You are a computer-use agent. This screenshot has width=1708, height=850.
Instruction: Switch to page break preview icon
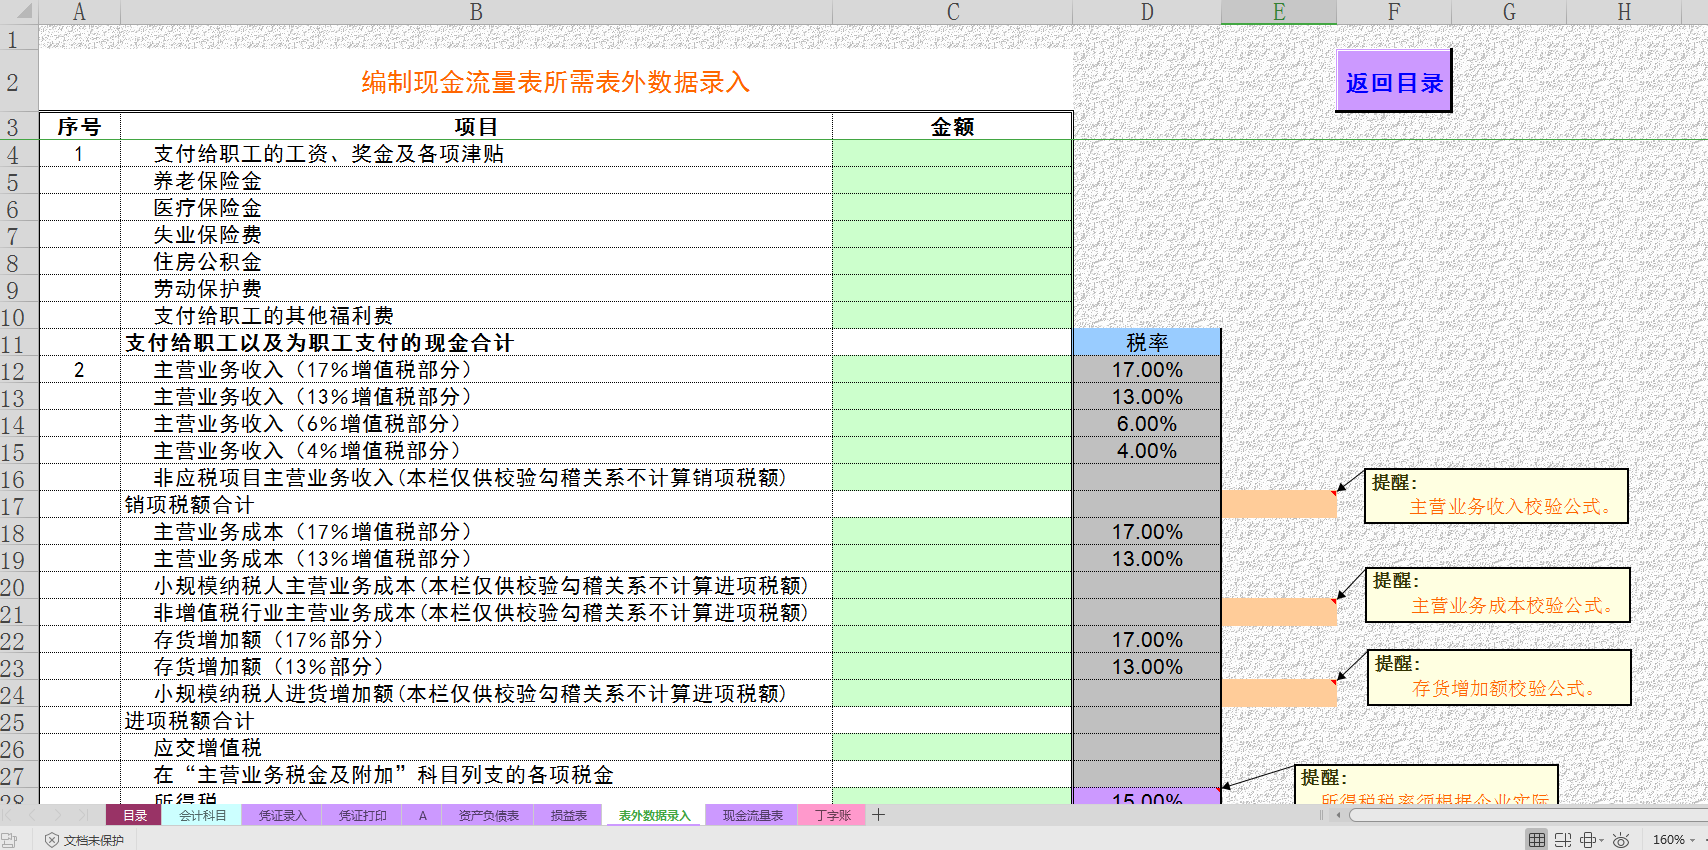pyautogui.click(x=1562, y=840)
